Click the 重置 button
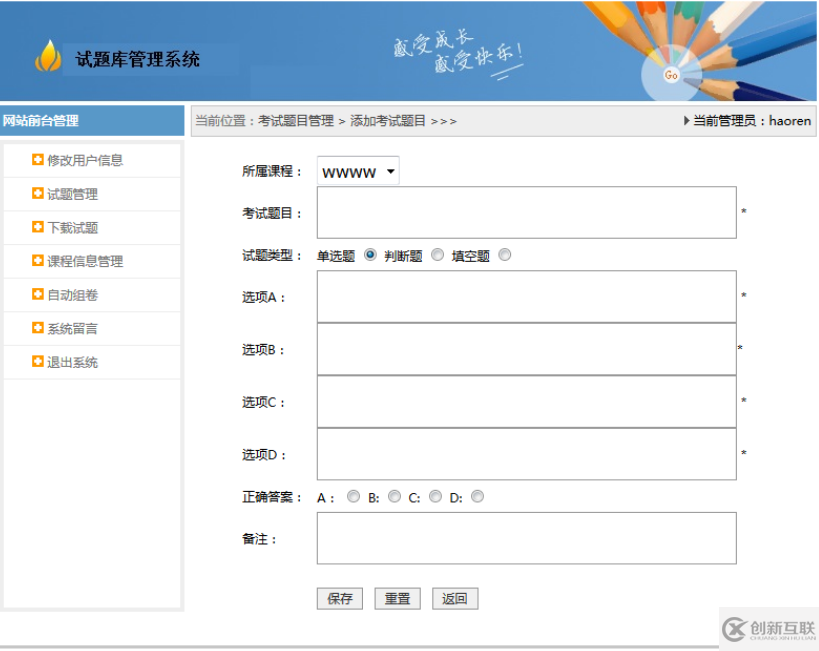 [x=397, y=598]
